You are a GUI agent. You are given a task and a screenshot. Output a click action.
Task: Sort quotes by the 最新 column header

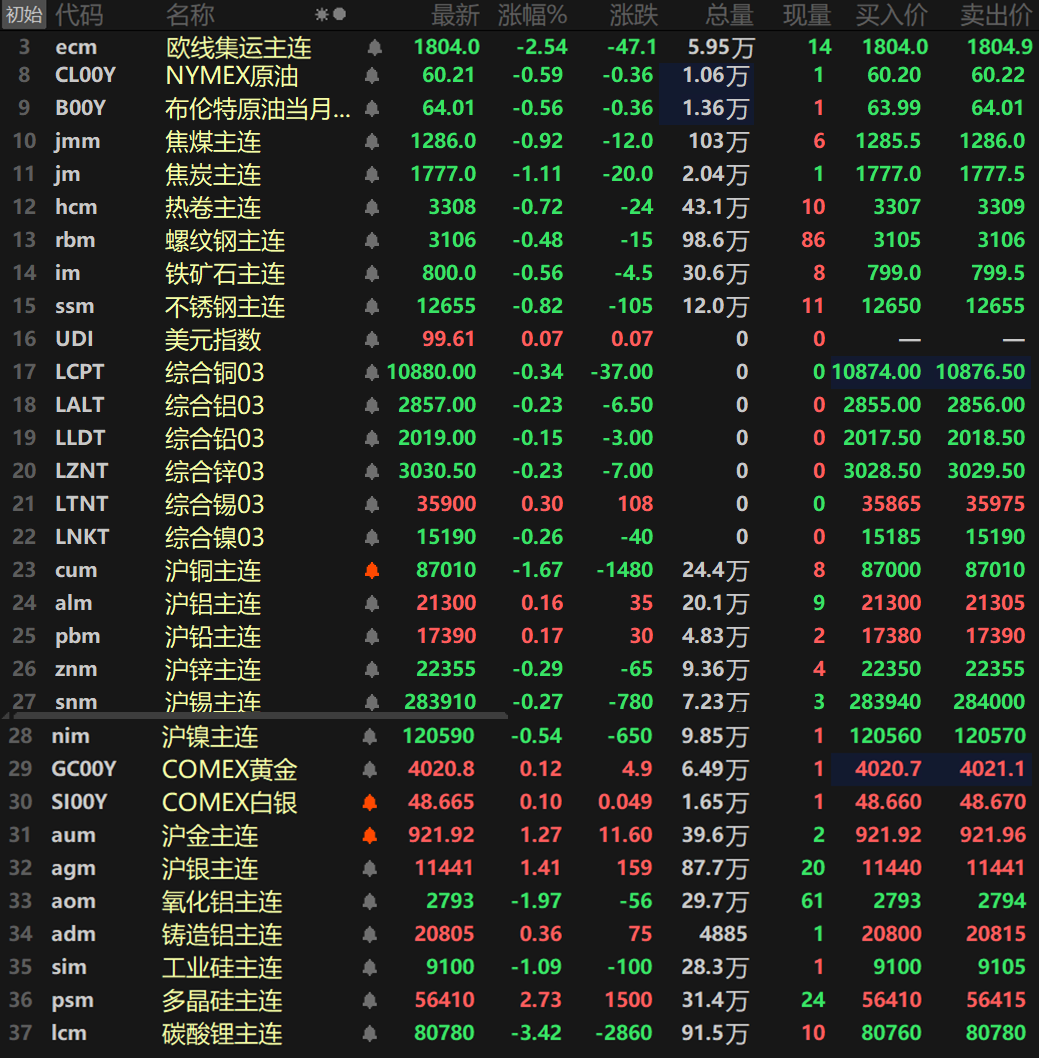pos(455,15)
